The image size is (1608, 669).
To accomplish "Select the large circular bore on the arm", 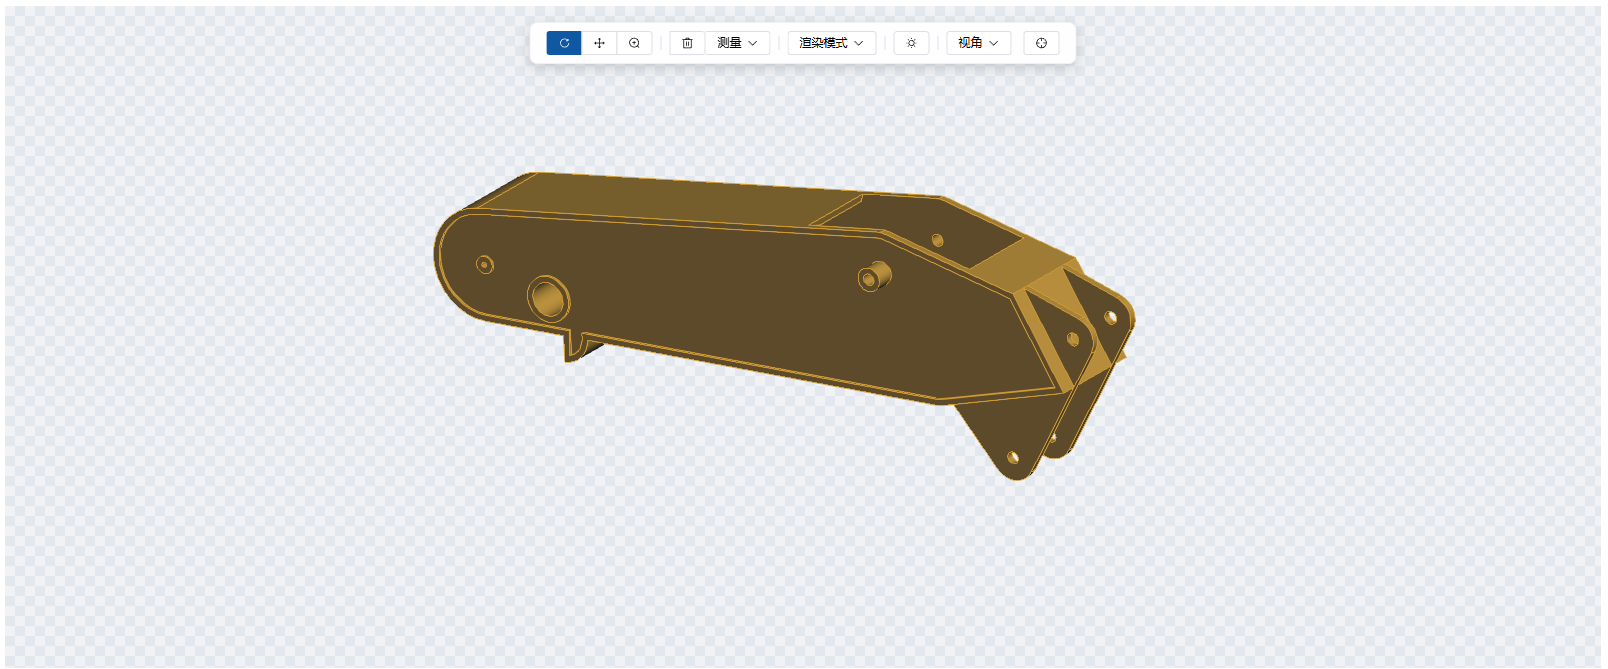I will click(547, 298).
